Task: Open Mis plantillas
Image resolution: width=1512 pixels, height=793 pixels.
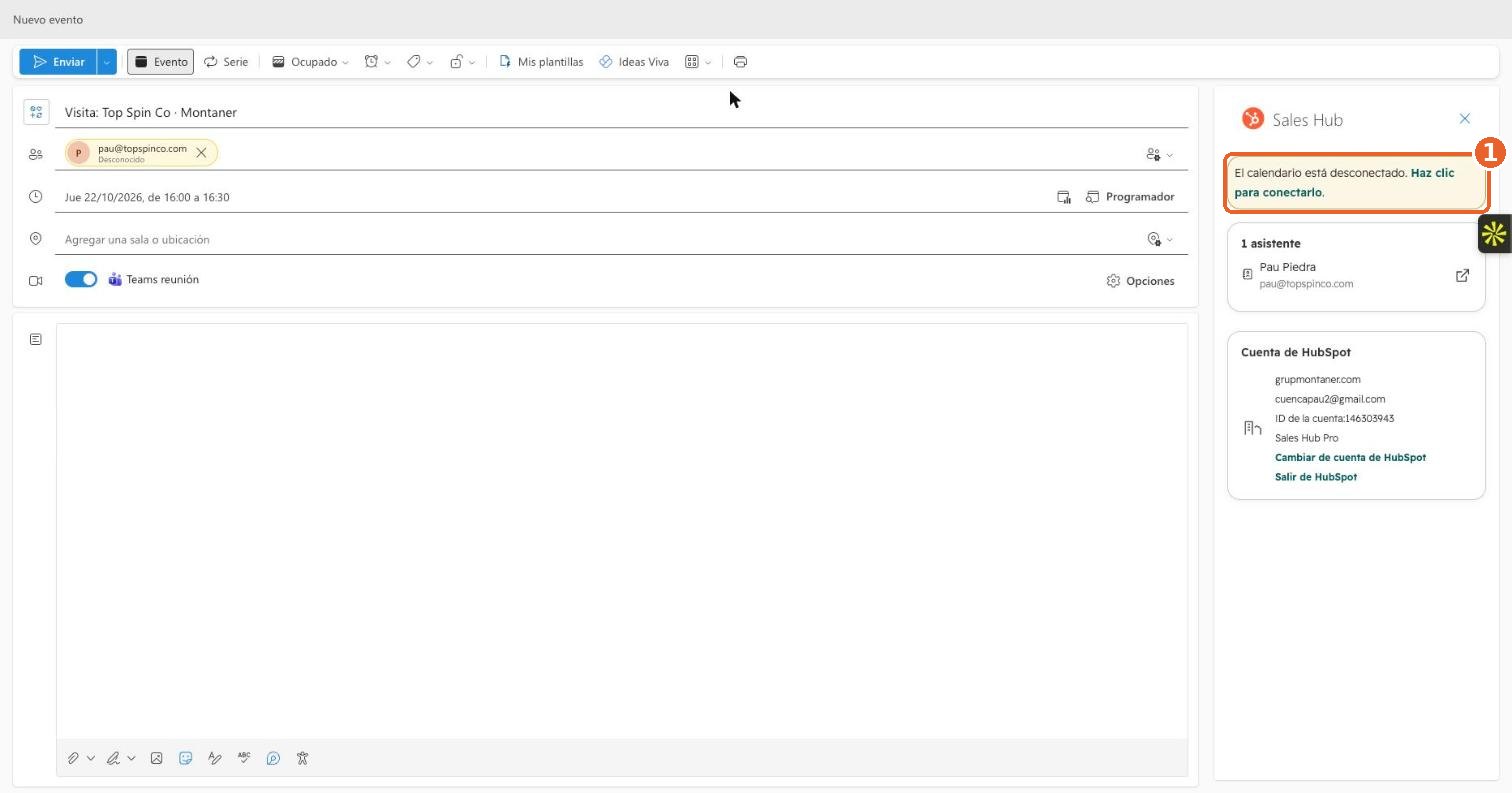Action: 540,62
